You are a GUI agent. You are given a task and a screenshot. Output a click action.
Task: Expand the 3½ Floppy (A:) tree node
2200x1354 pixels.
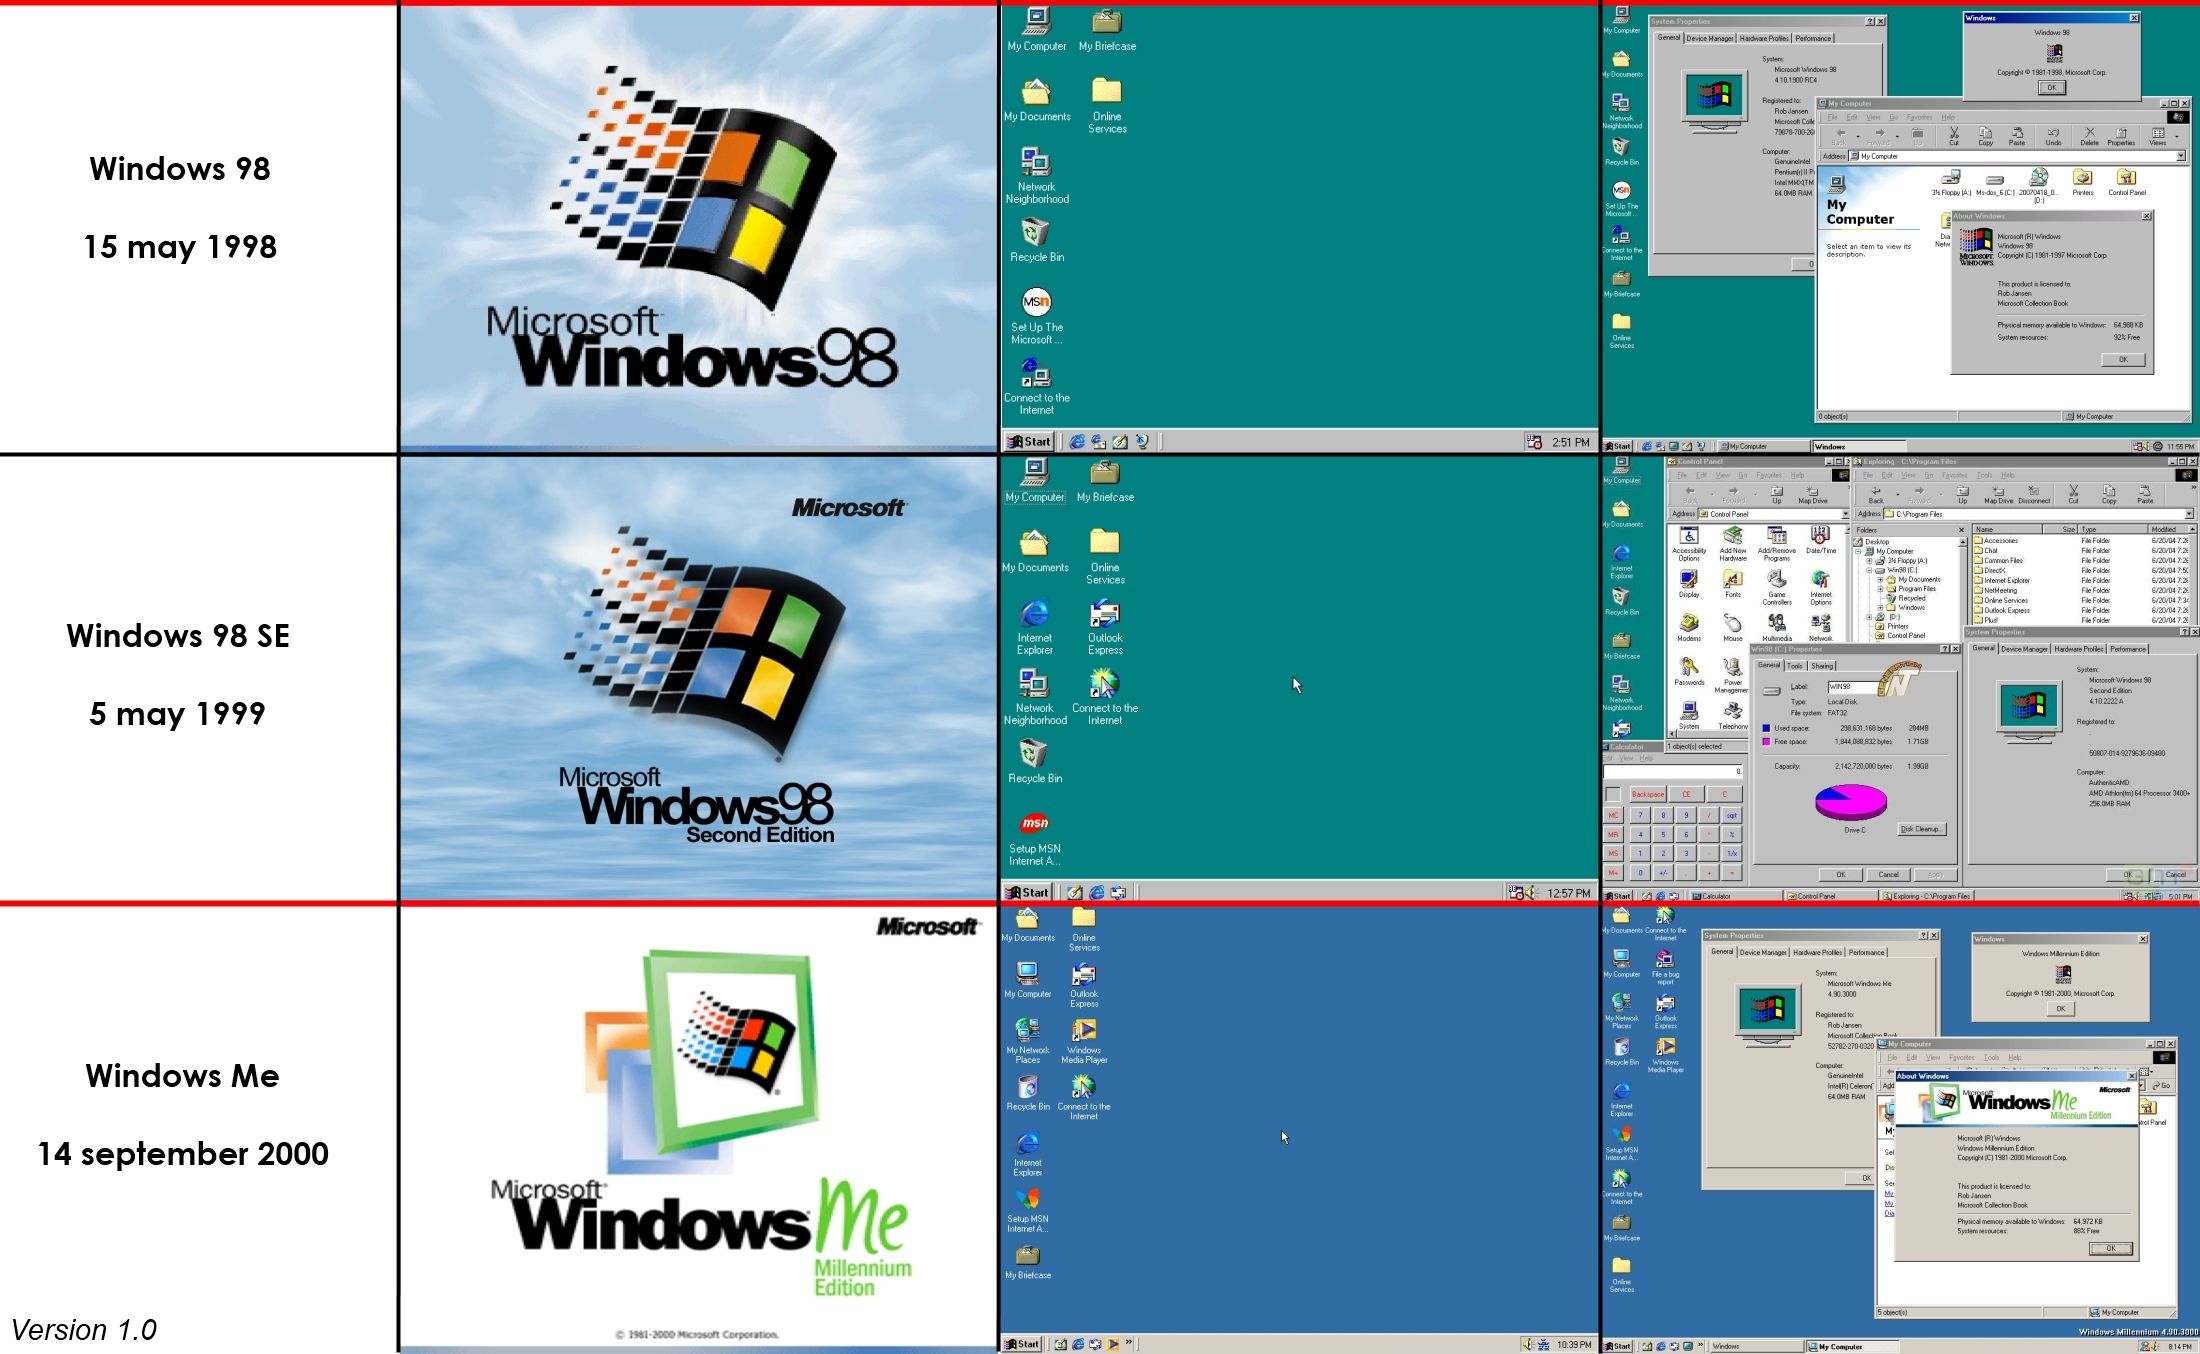pyautogui.click(x=1869, y=561)
